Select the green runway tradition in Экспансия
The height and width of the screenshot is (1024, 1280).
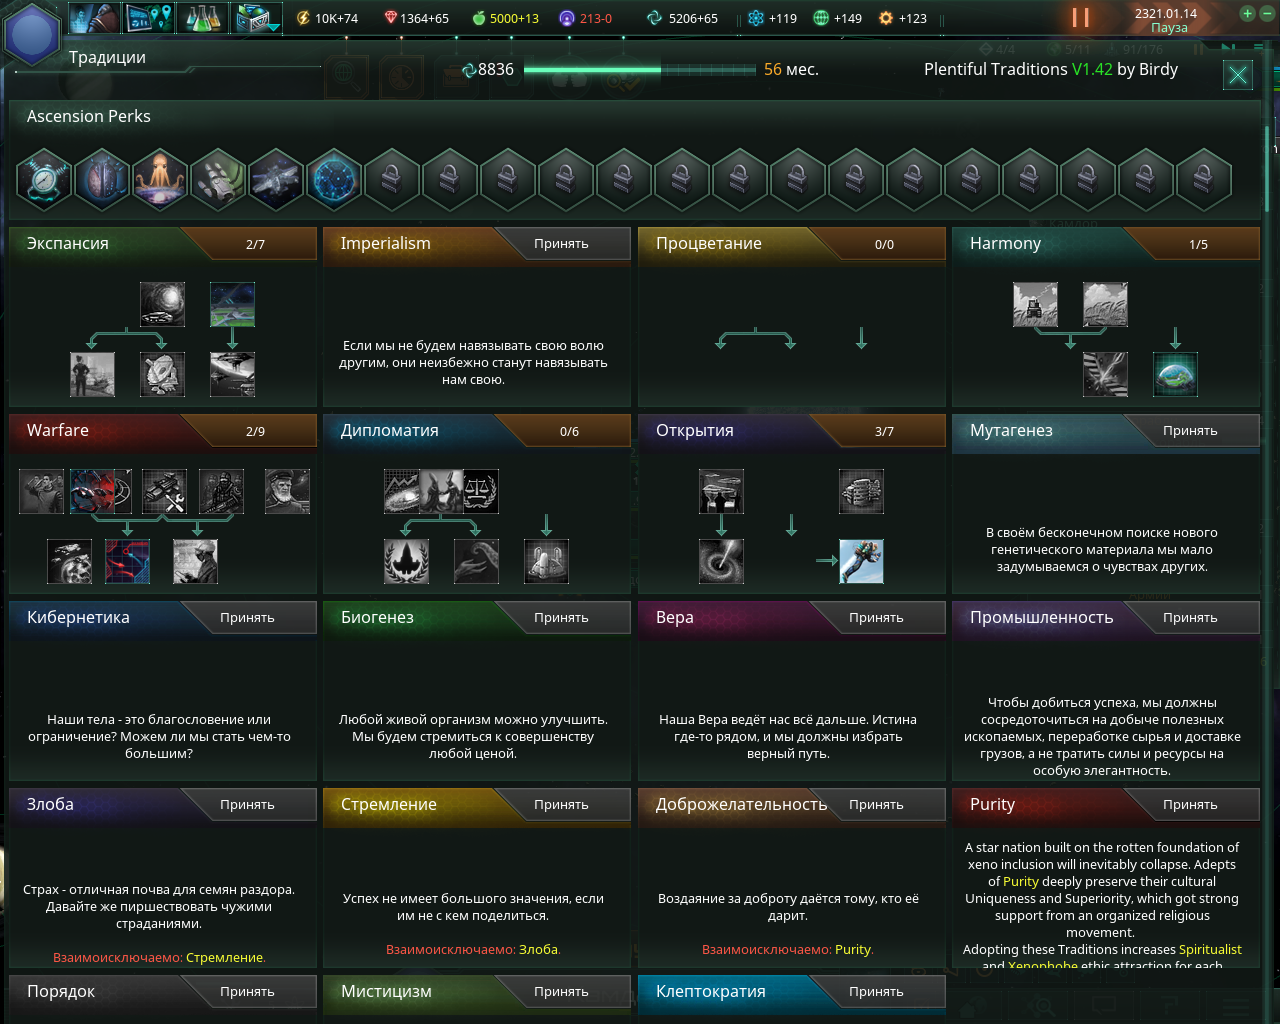click(233, 304)
